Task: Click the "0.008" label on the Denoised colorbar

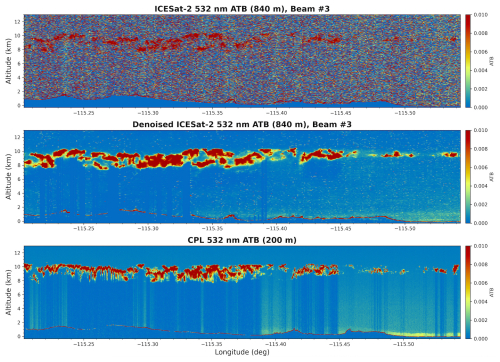Action: click(x=481, y=149)
